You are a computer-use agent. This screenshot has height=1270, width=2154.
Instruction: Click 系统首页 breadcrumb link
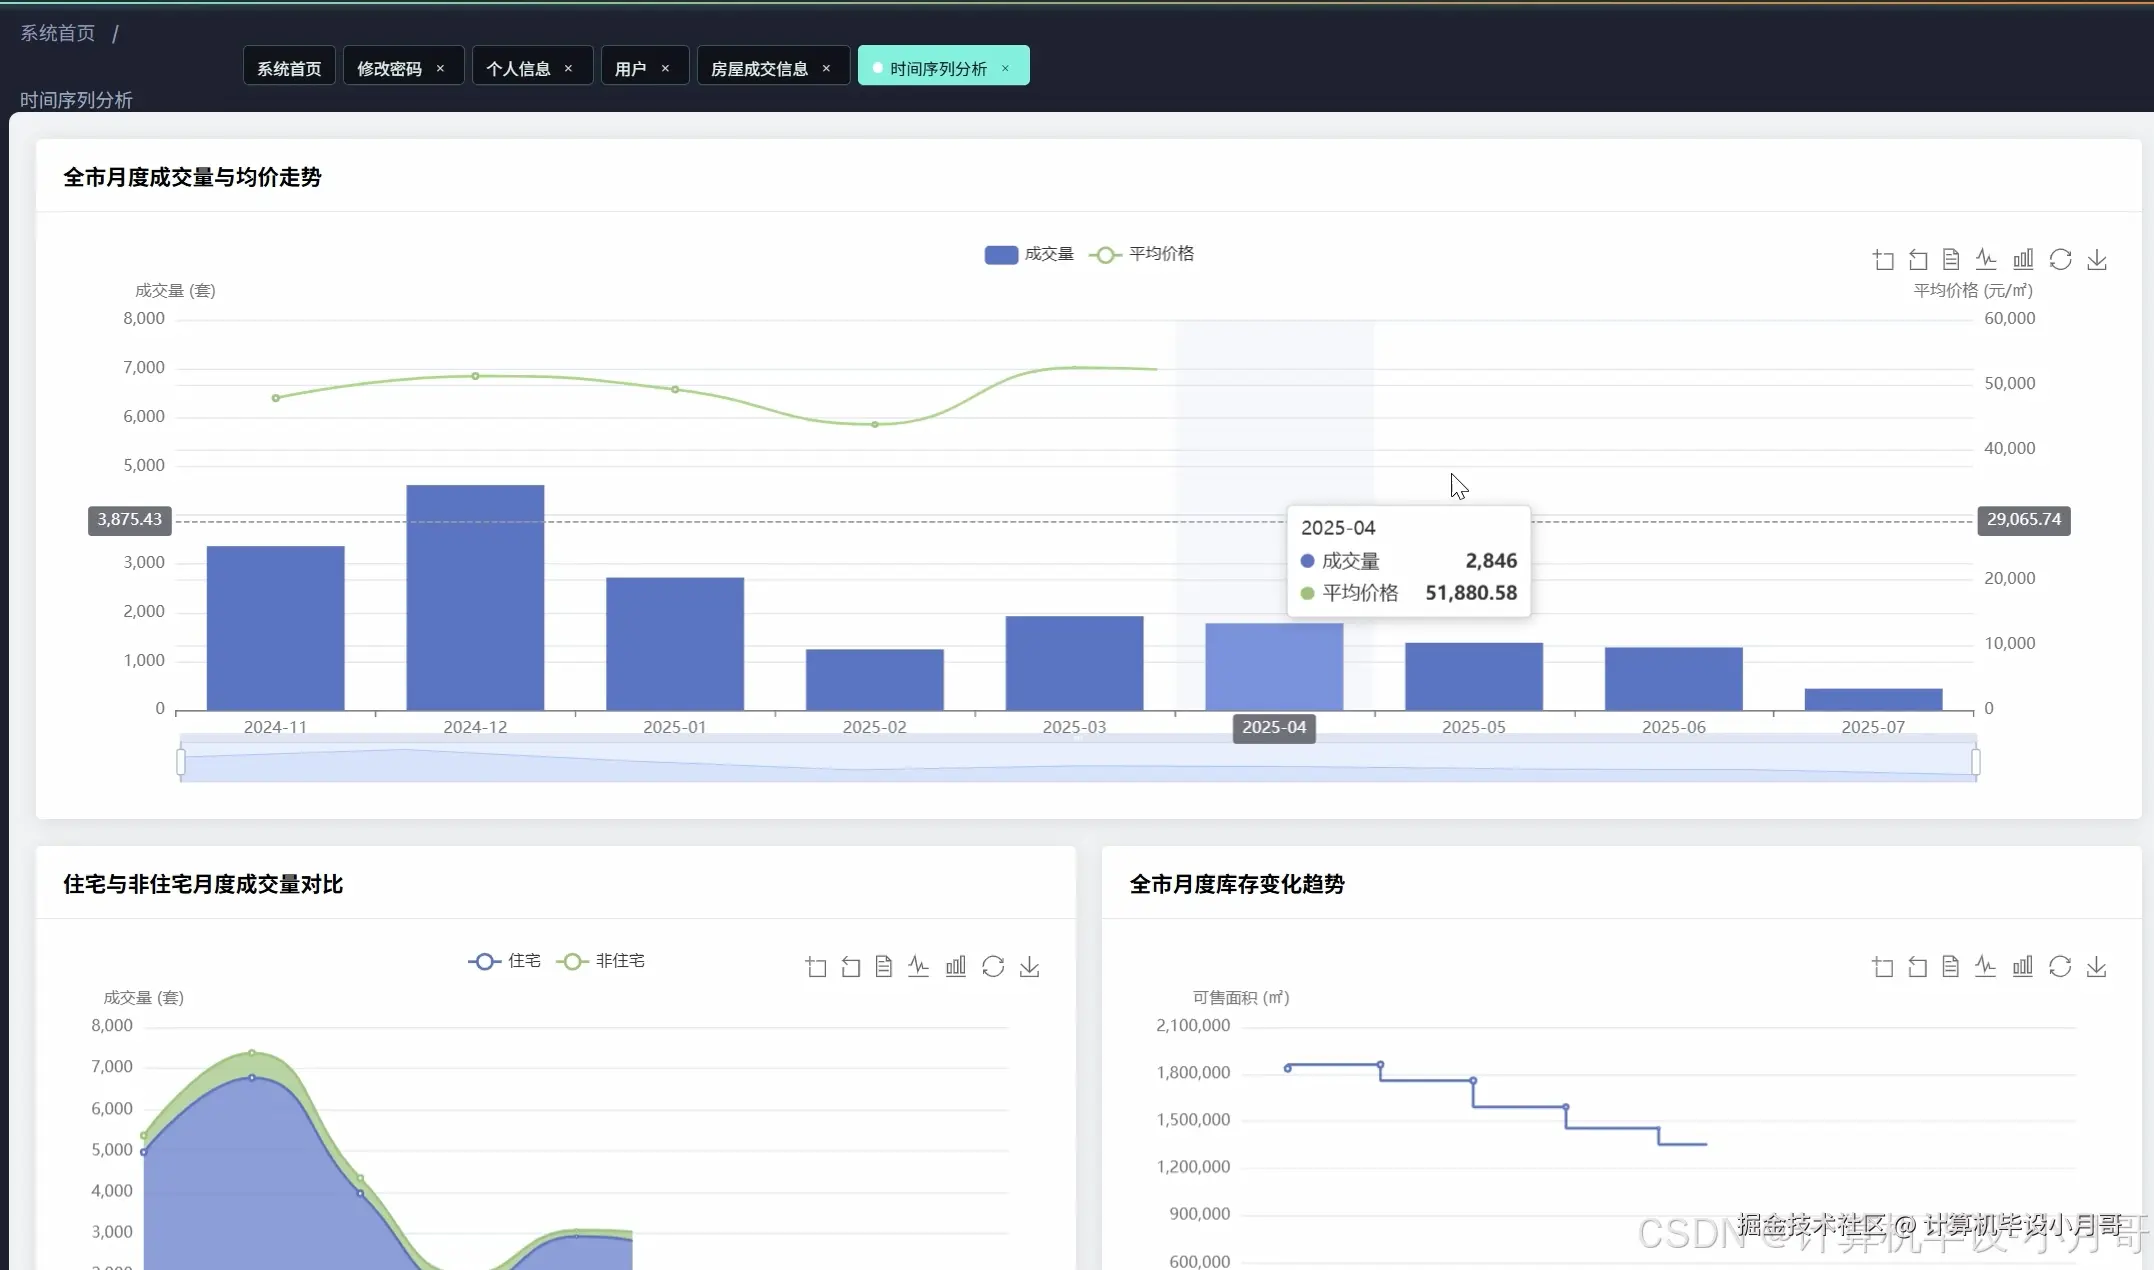point(58,33)
